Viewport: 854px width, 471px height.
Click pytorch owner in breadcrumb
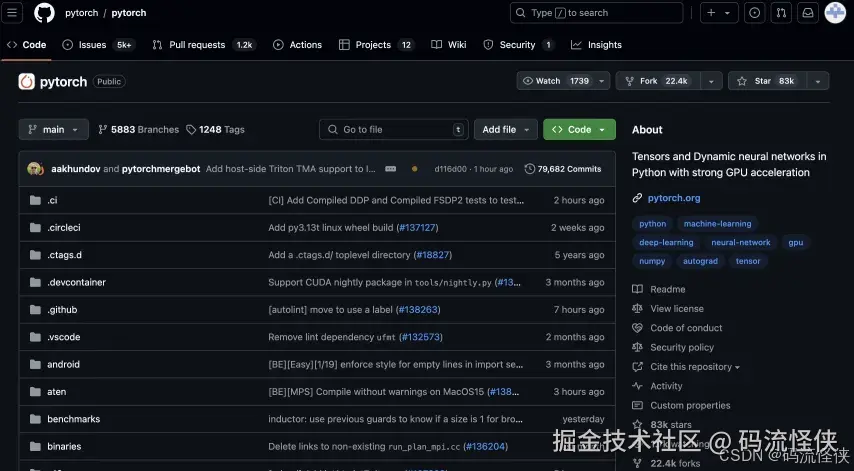82,13
